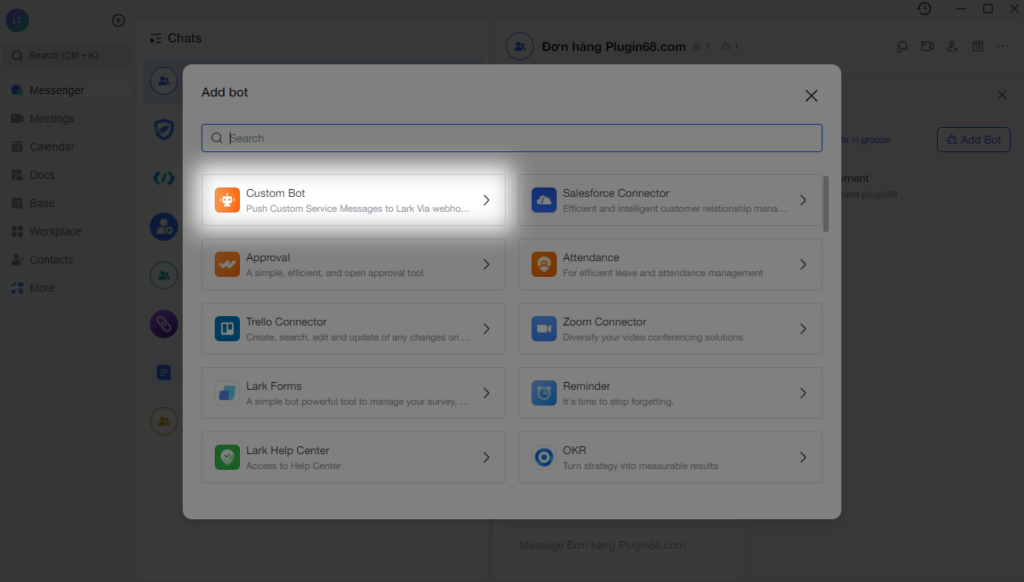Select the Lark Forms icon
The width and height of the screenshot is (1024, 582).
(227, 393)
